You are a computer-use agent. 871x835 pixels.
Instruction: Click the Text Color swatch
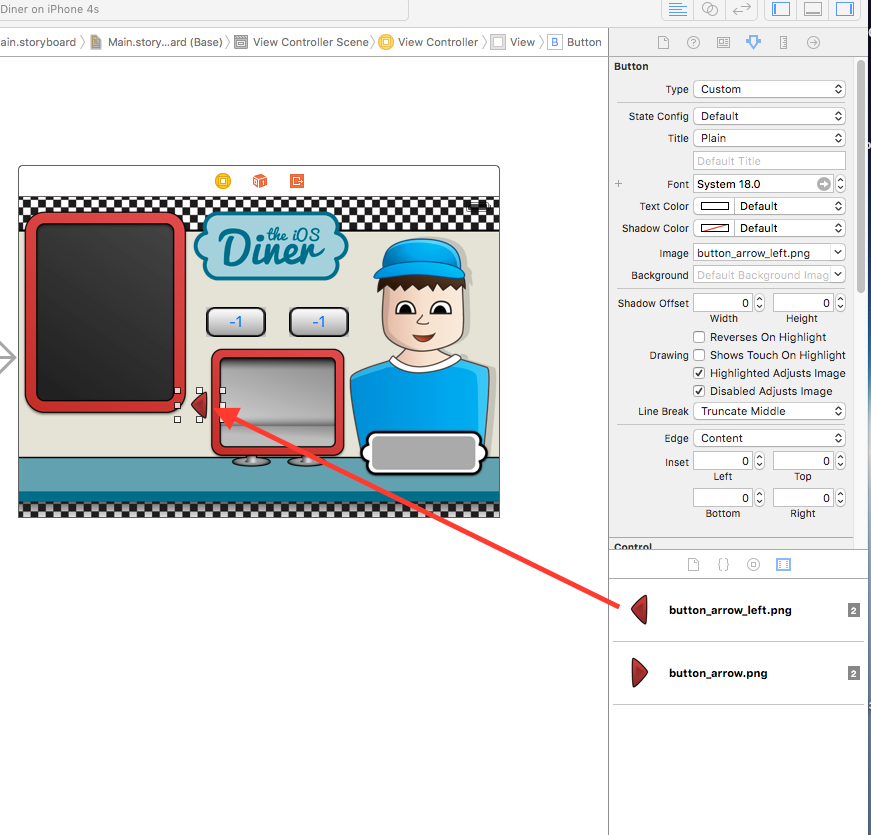point(714,206)
